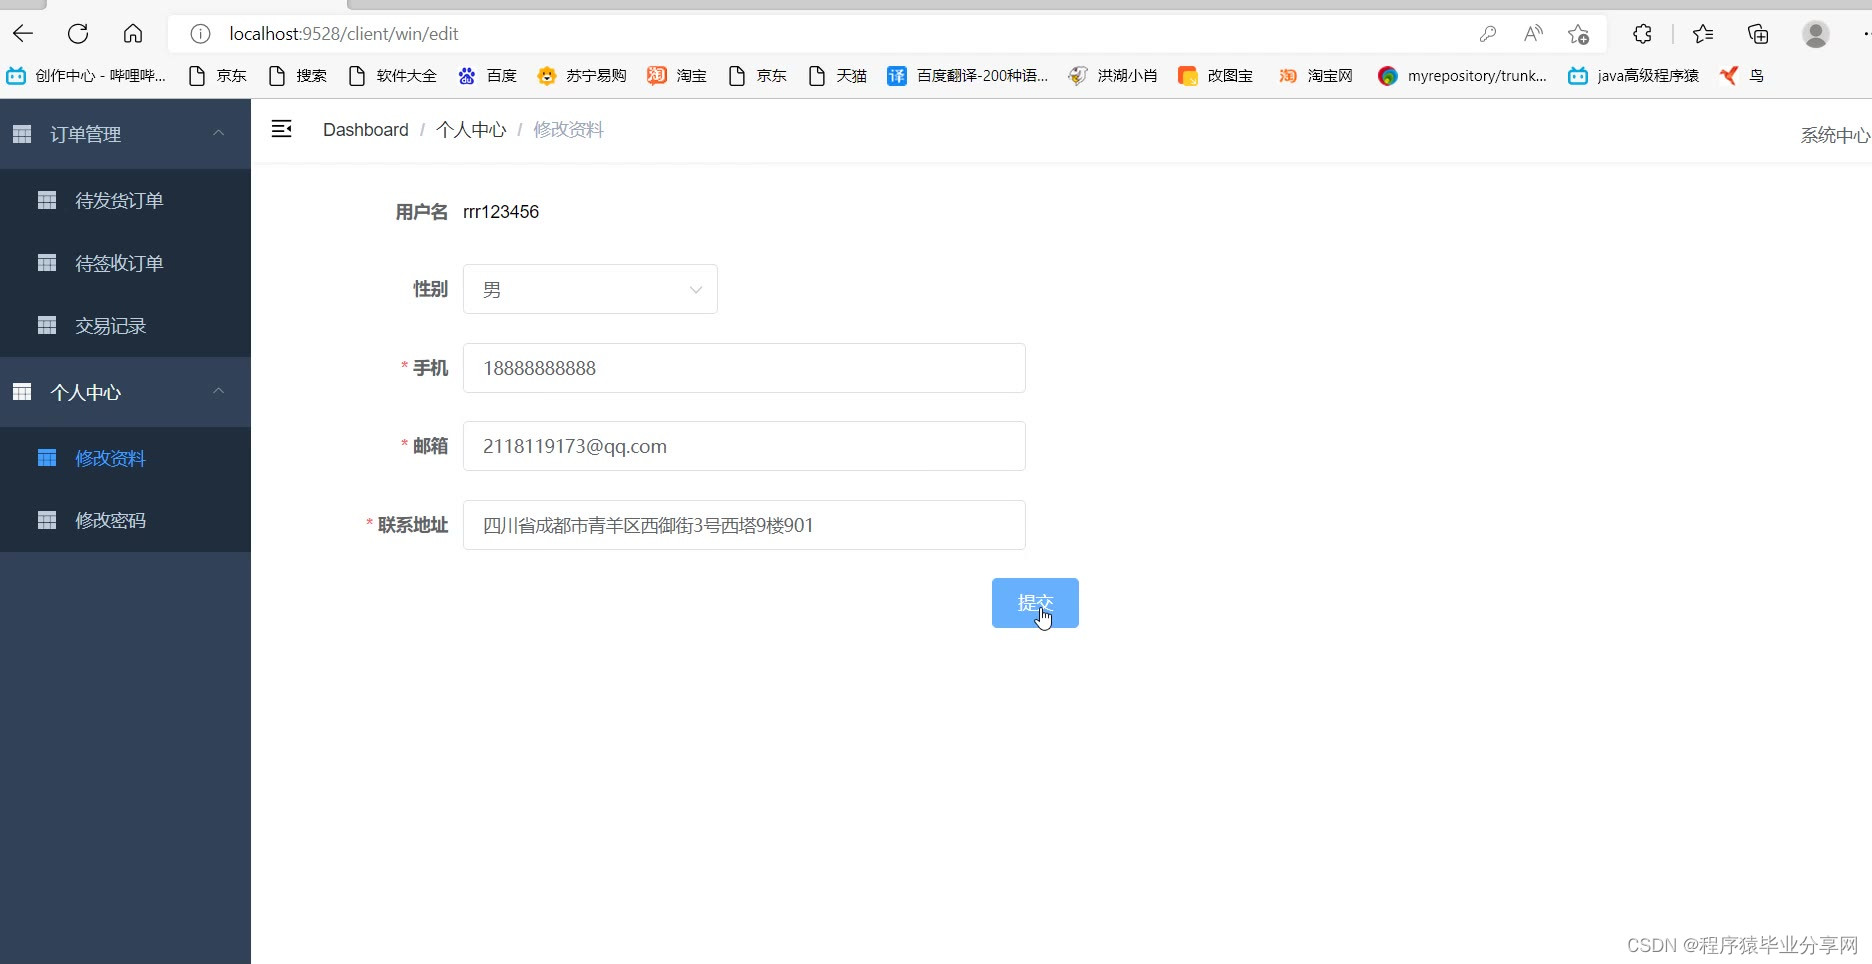The image size is (1872, 964).
Task: Click the 提交 submit button
Action: click(1035, 603)
